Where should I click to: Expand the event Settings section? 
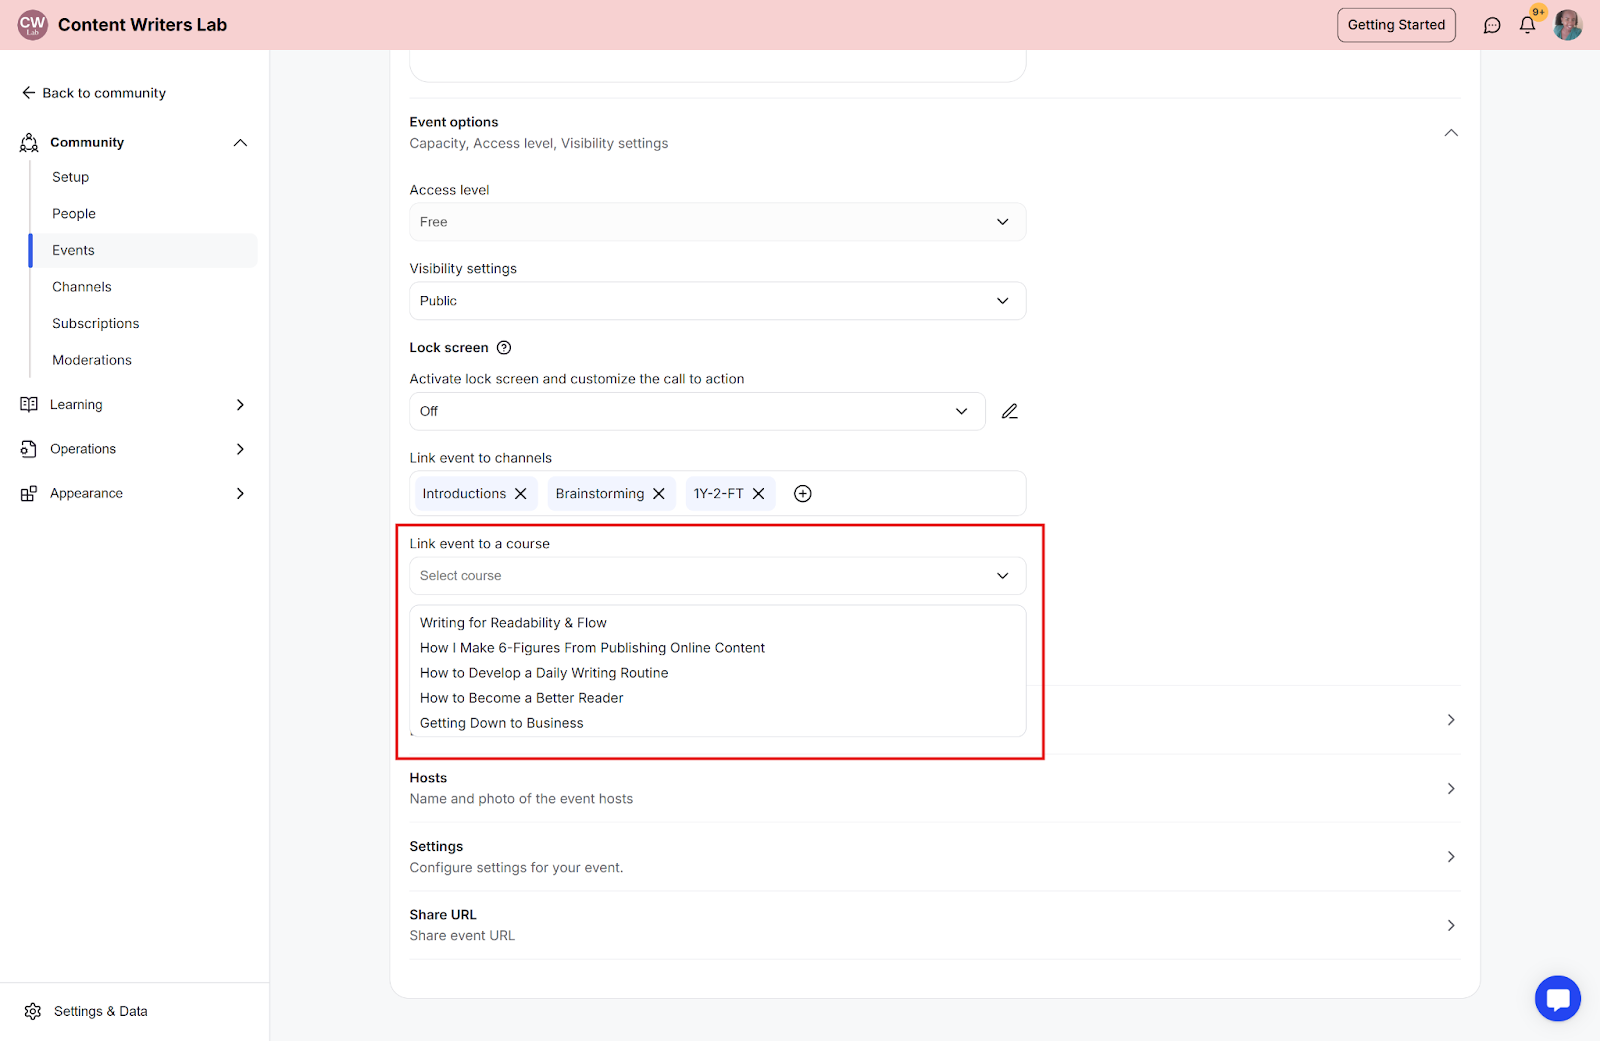(1451, 857)
